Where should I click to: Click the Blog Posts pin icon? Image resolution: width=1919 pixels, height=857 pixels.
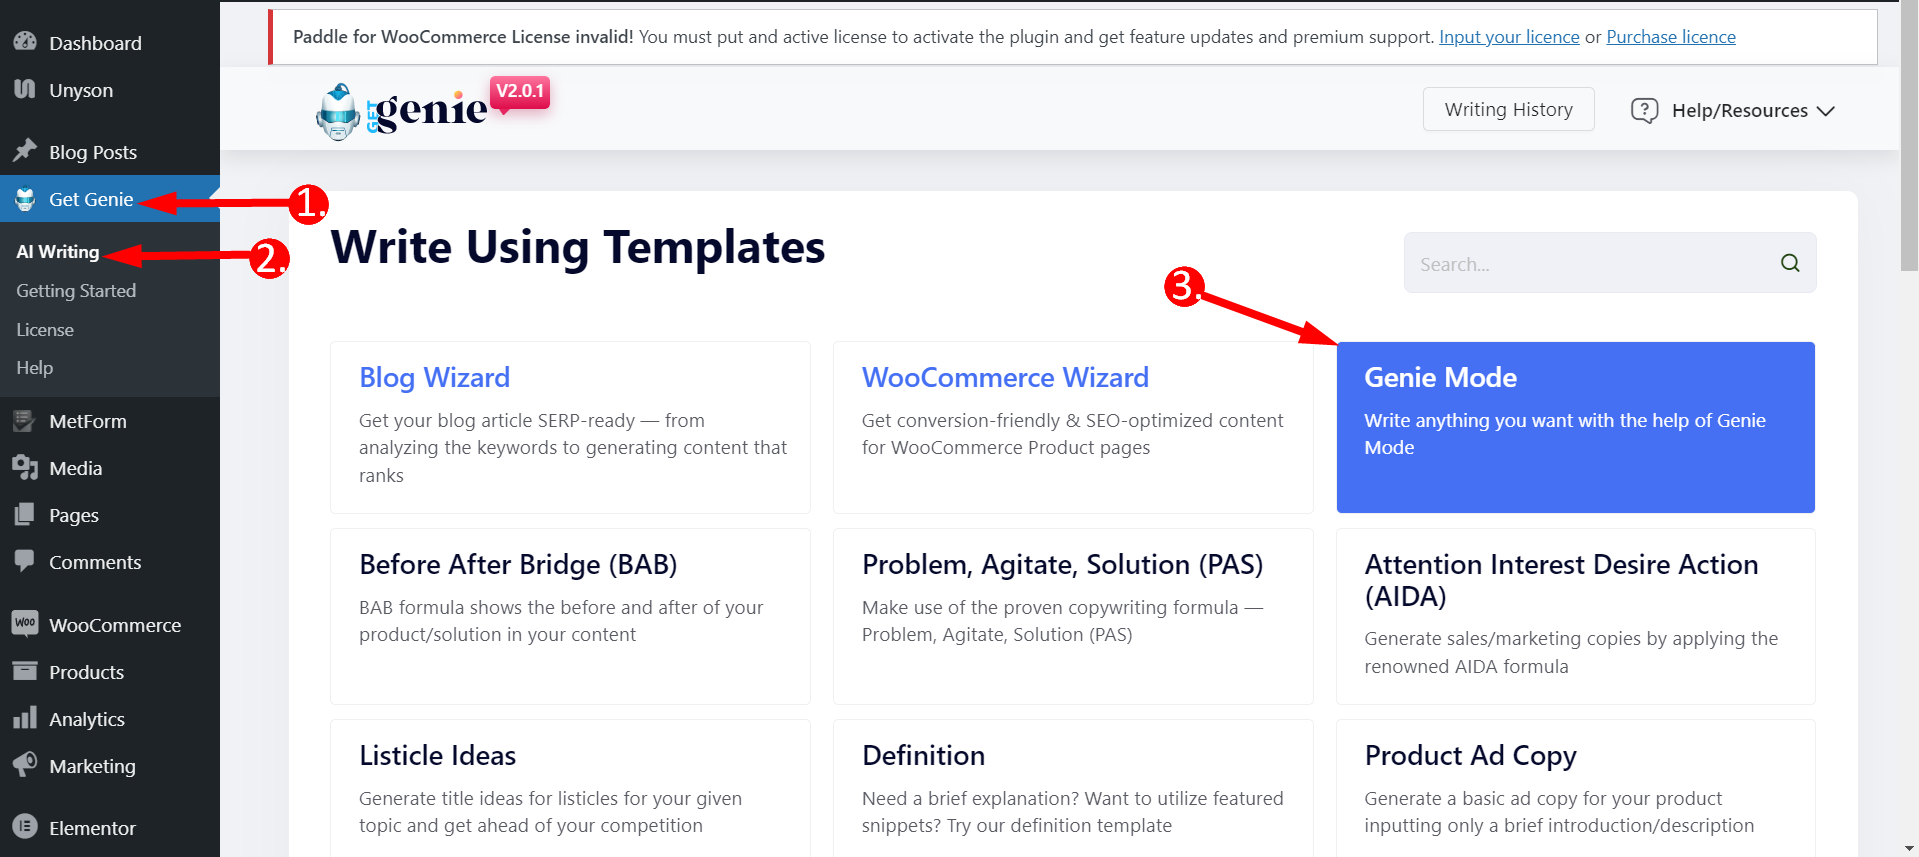pyautogui.click(x=25, y=151)
